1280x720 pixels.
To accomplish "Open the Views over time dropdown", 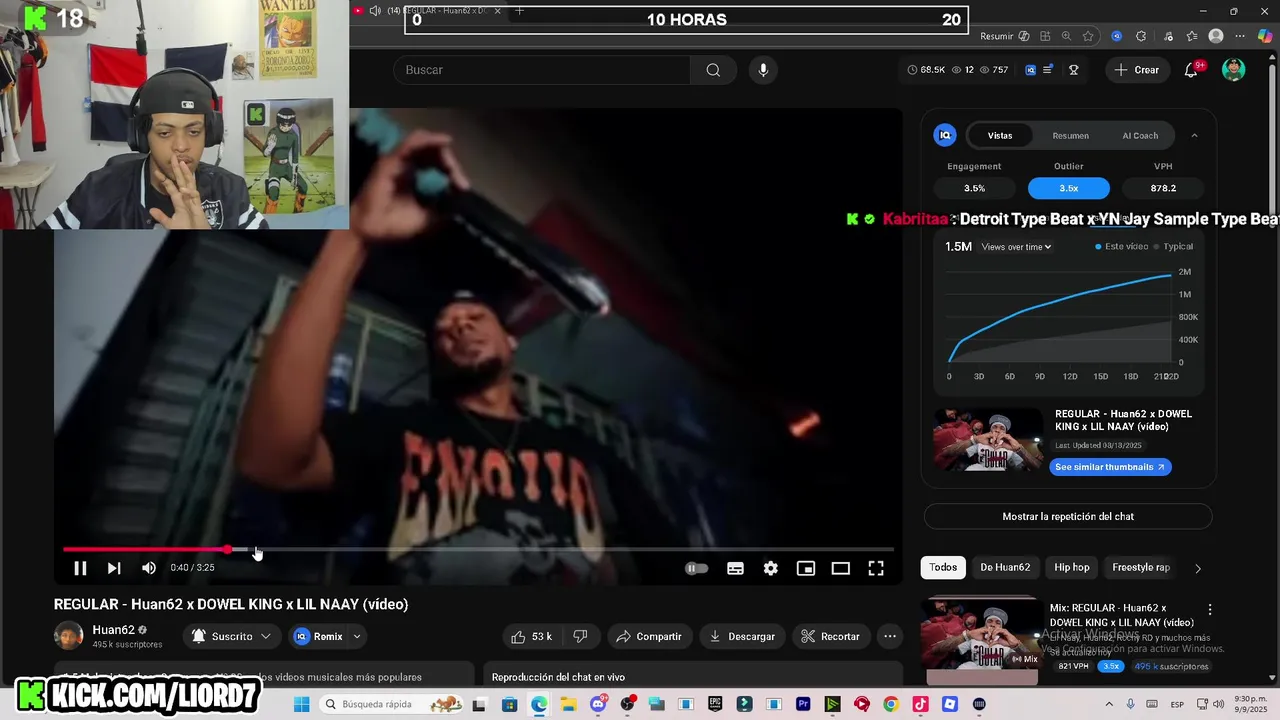I will [x=1016, y=247].
